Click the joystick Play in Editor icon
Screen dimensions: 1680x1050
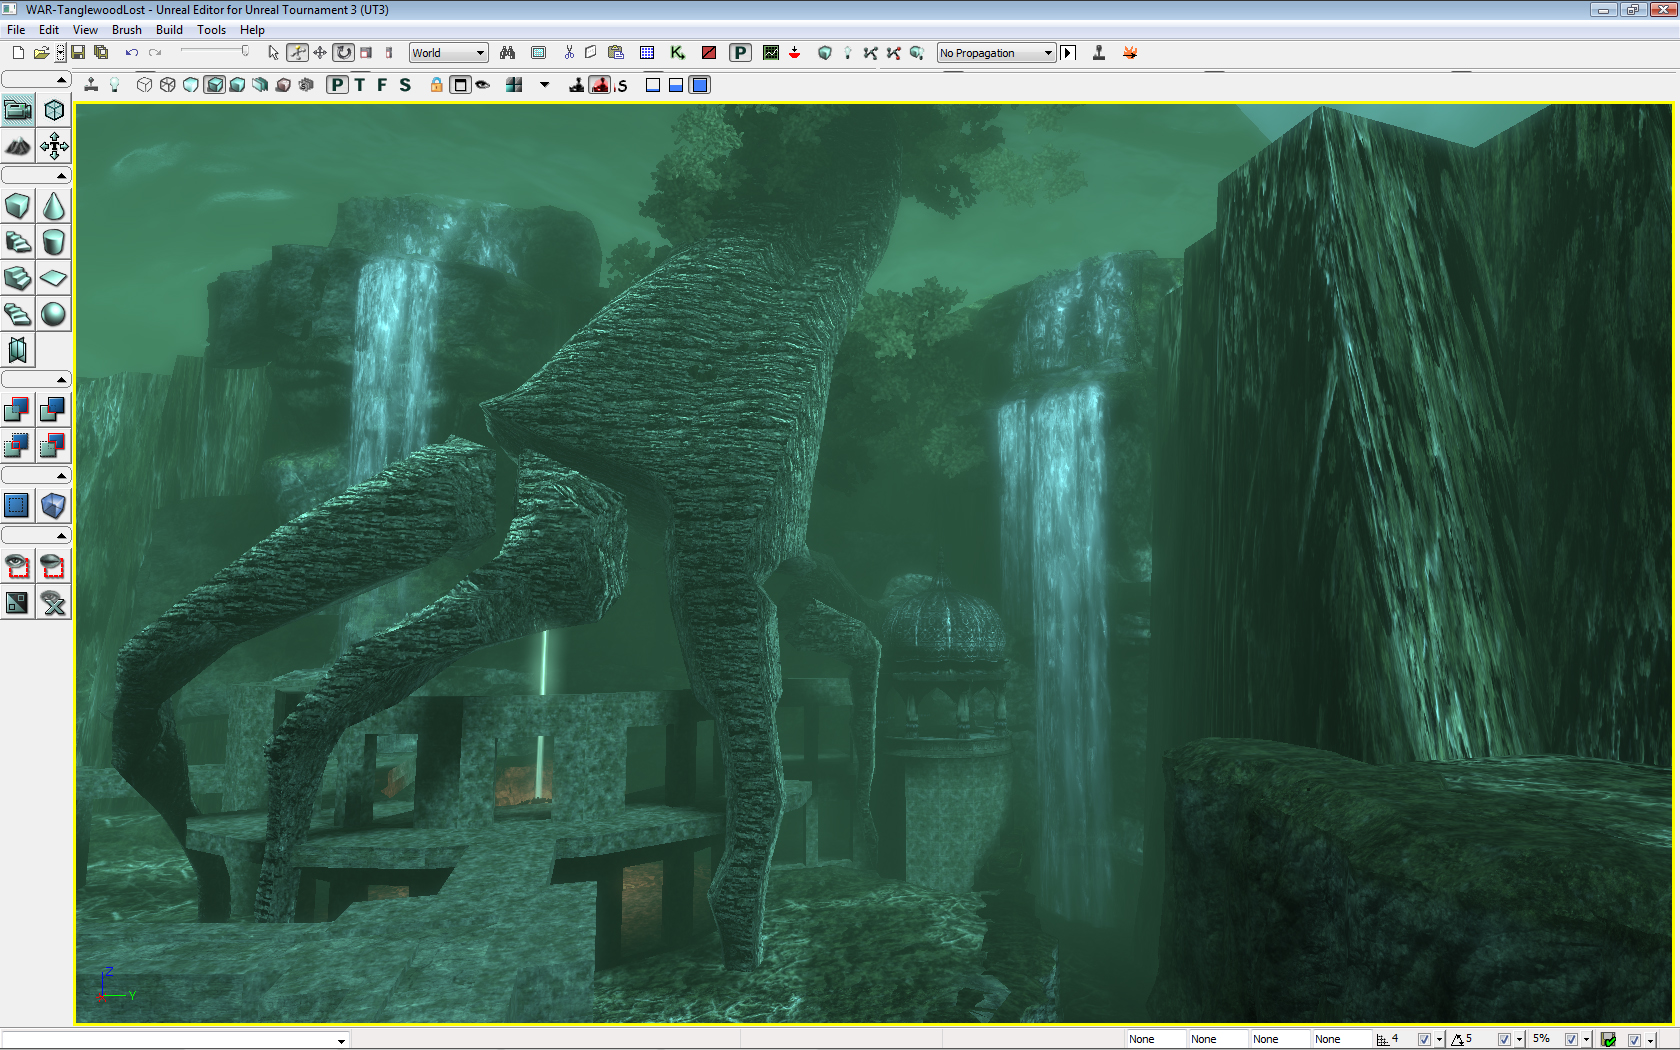click(x=1099, y=53)
